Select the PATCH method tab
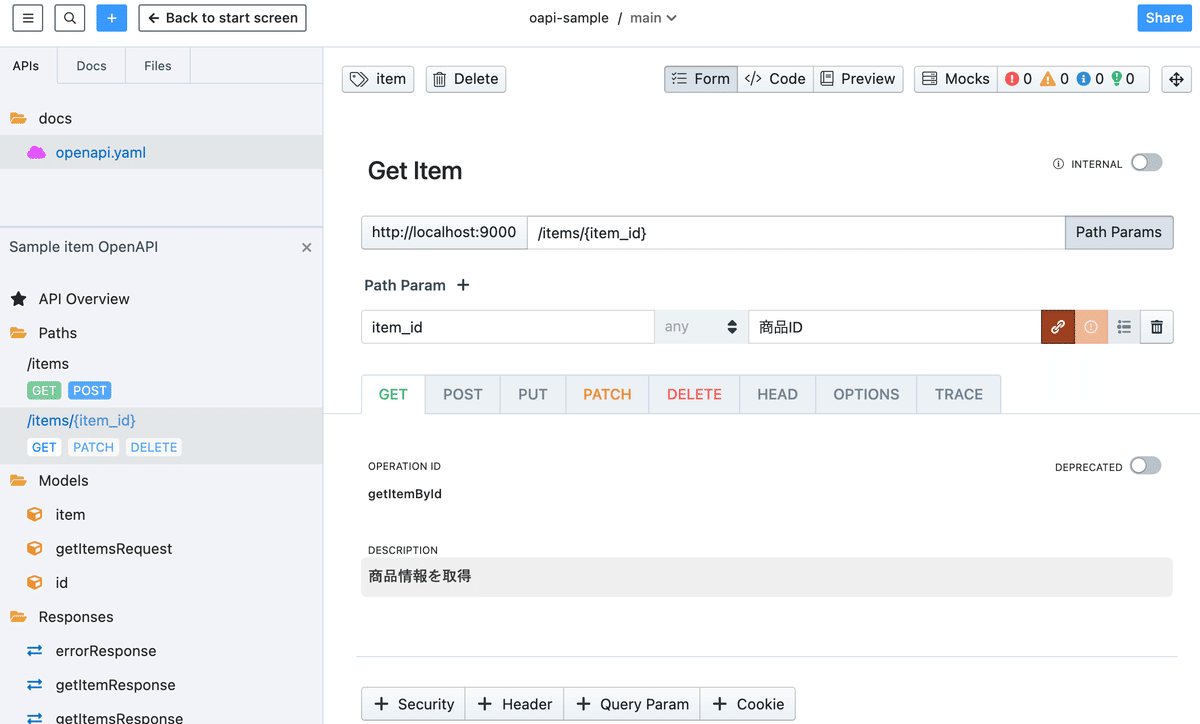Screen dimensions: 1200x724 tap(606, 393)
